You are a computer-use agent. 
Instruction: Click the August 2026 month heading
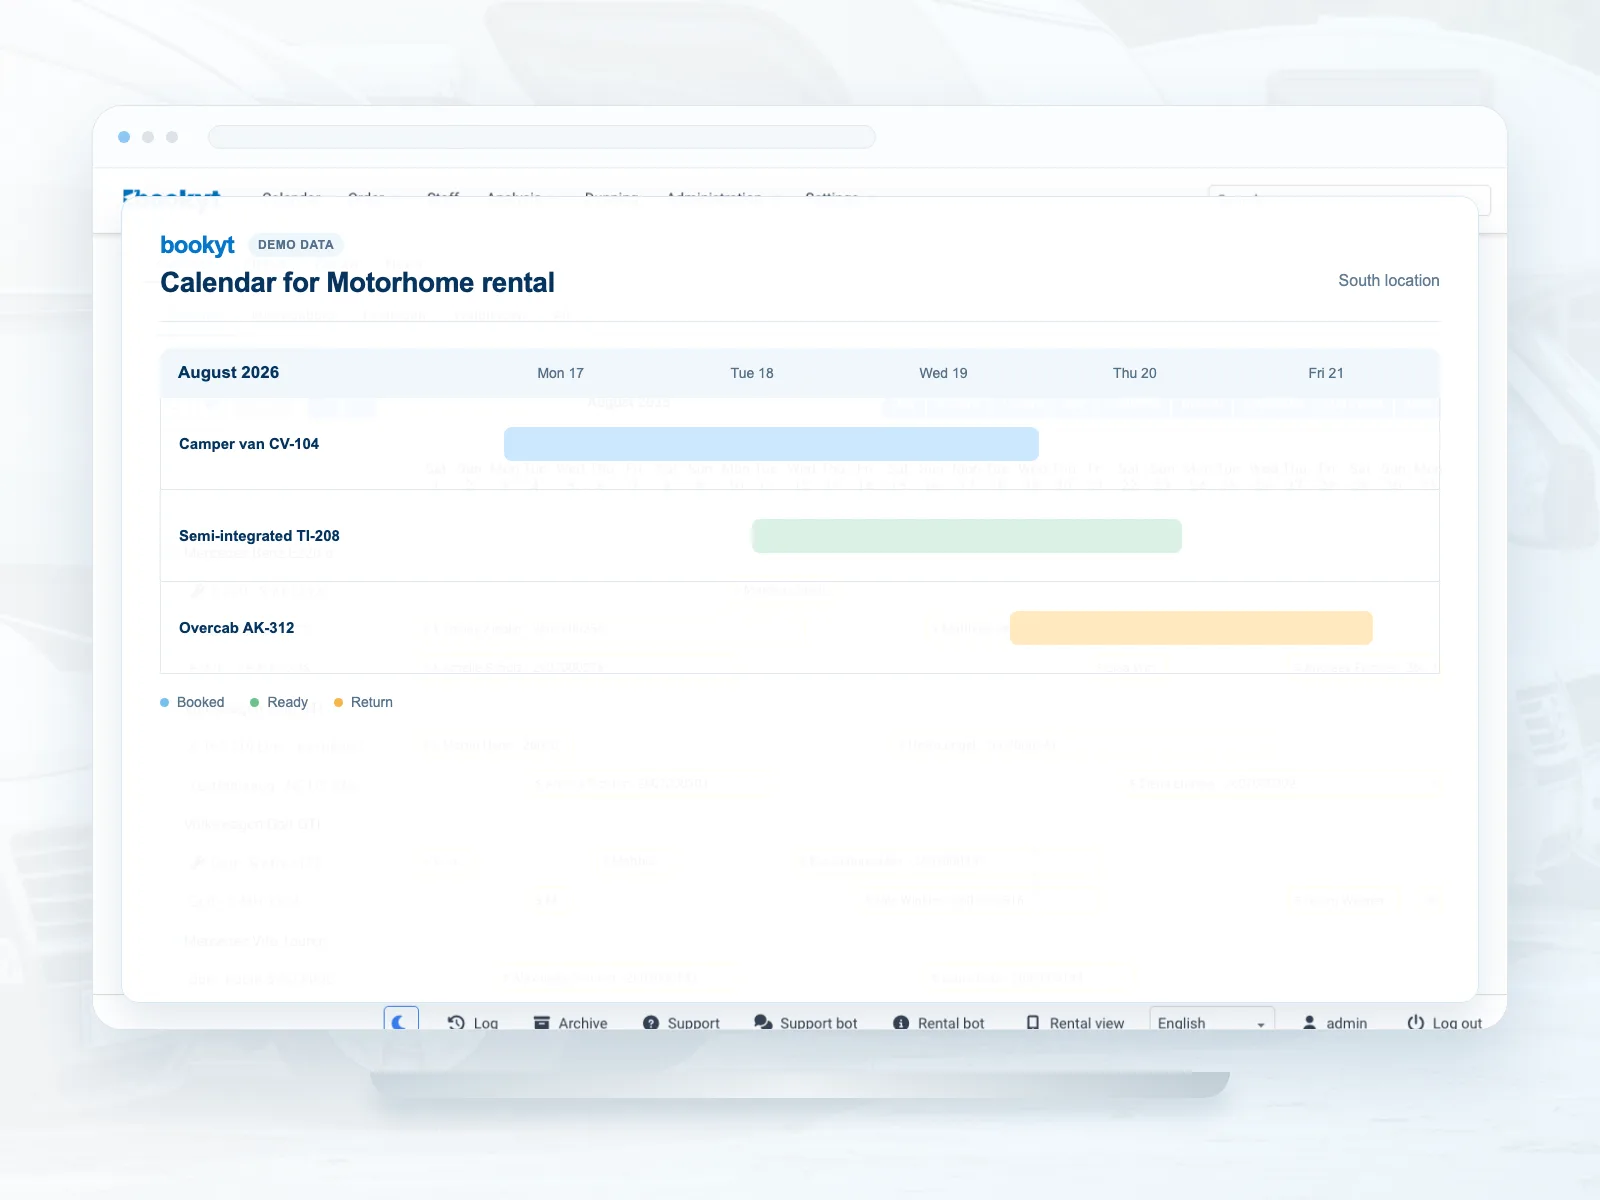tap(228, 372)
